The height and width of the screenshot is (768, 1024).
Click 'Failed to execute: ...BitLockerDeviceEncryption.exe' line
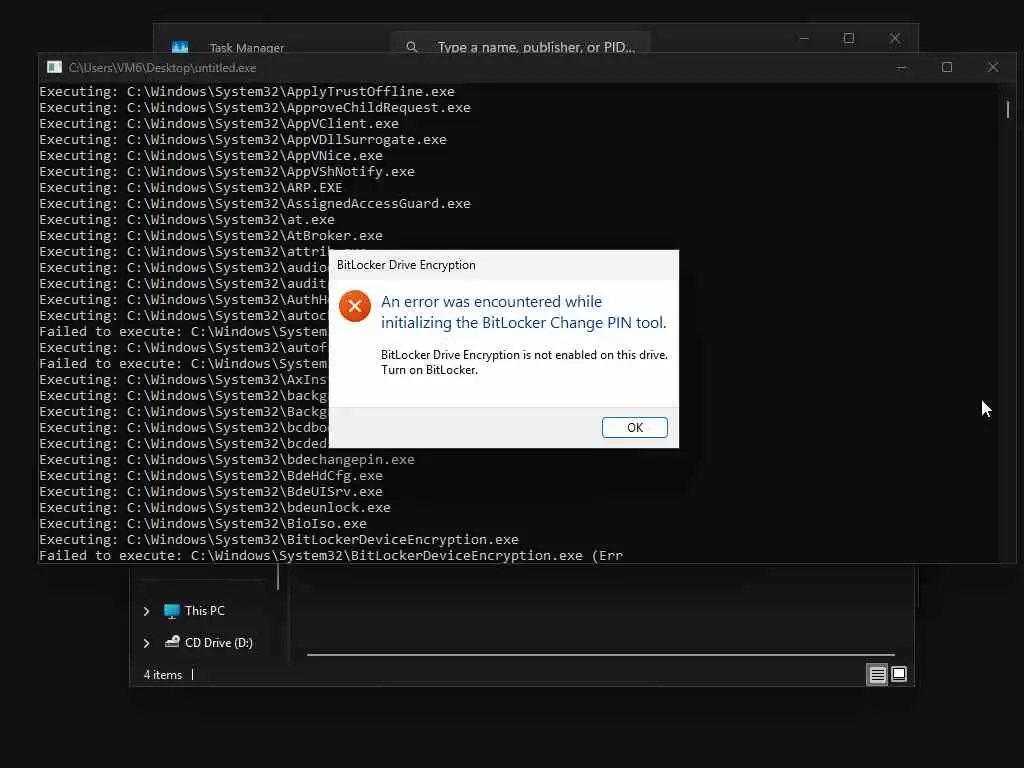click(331, 556)
